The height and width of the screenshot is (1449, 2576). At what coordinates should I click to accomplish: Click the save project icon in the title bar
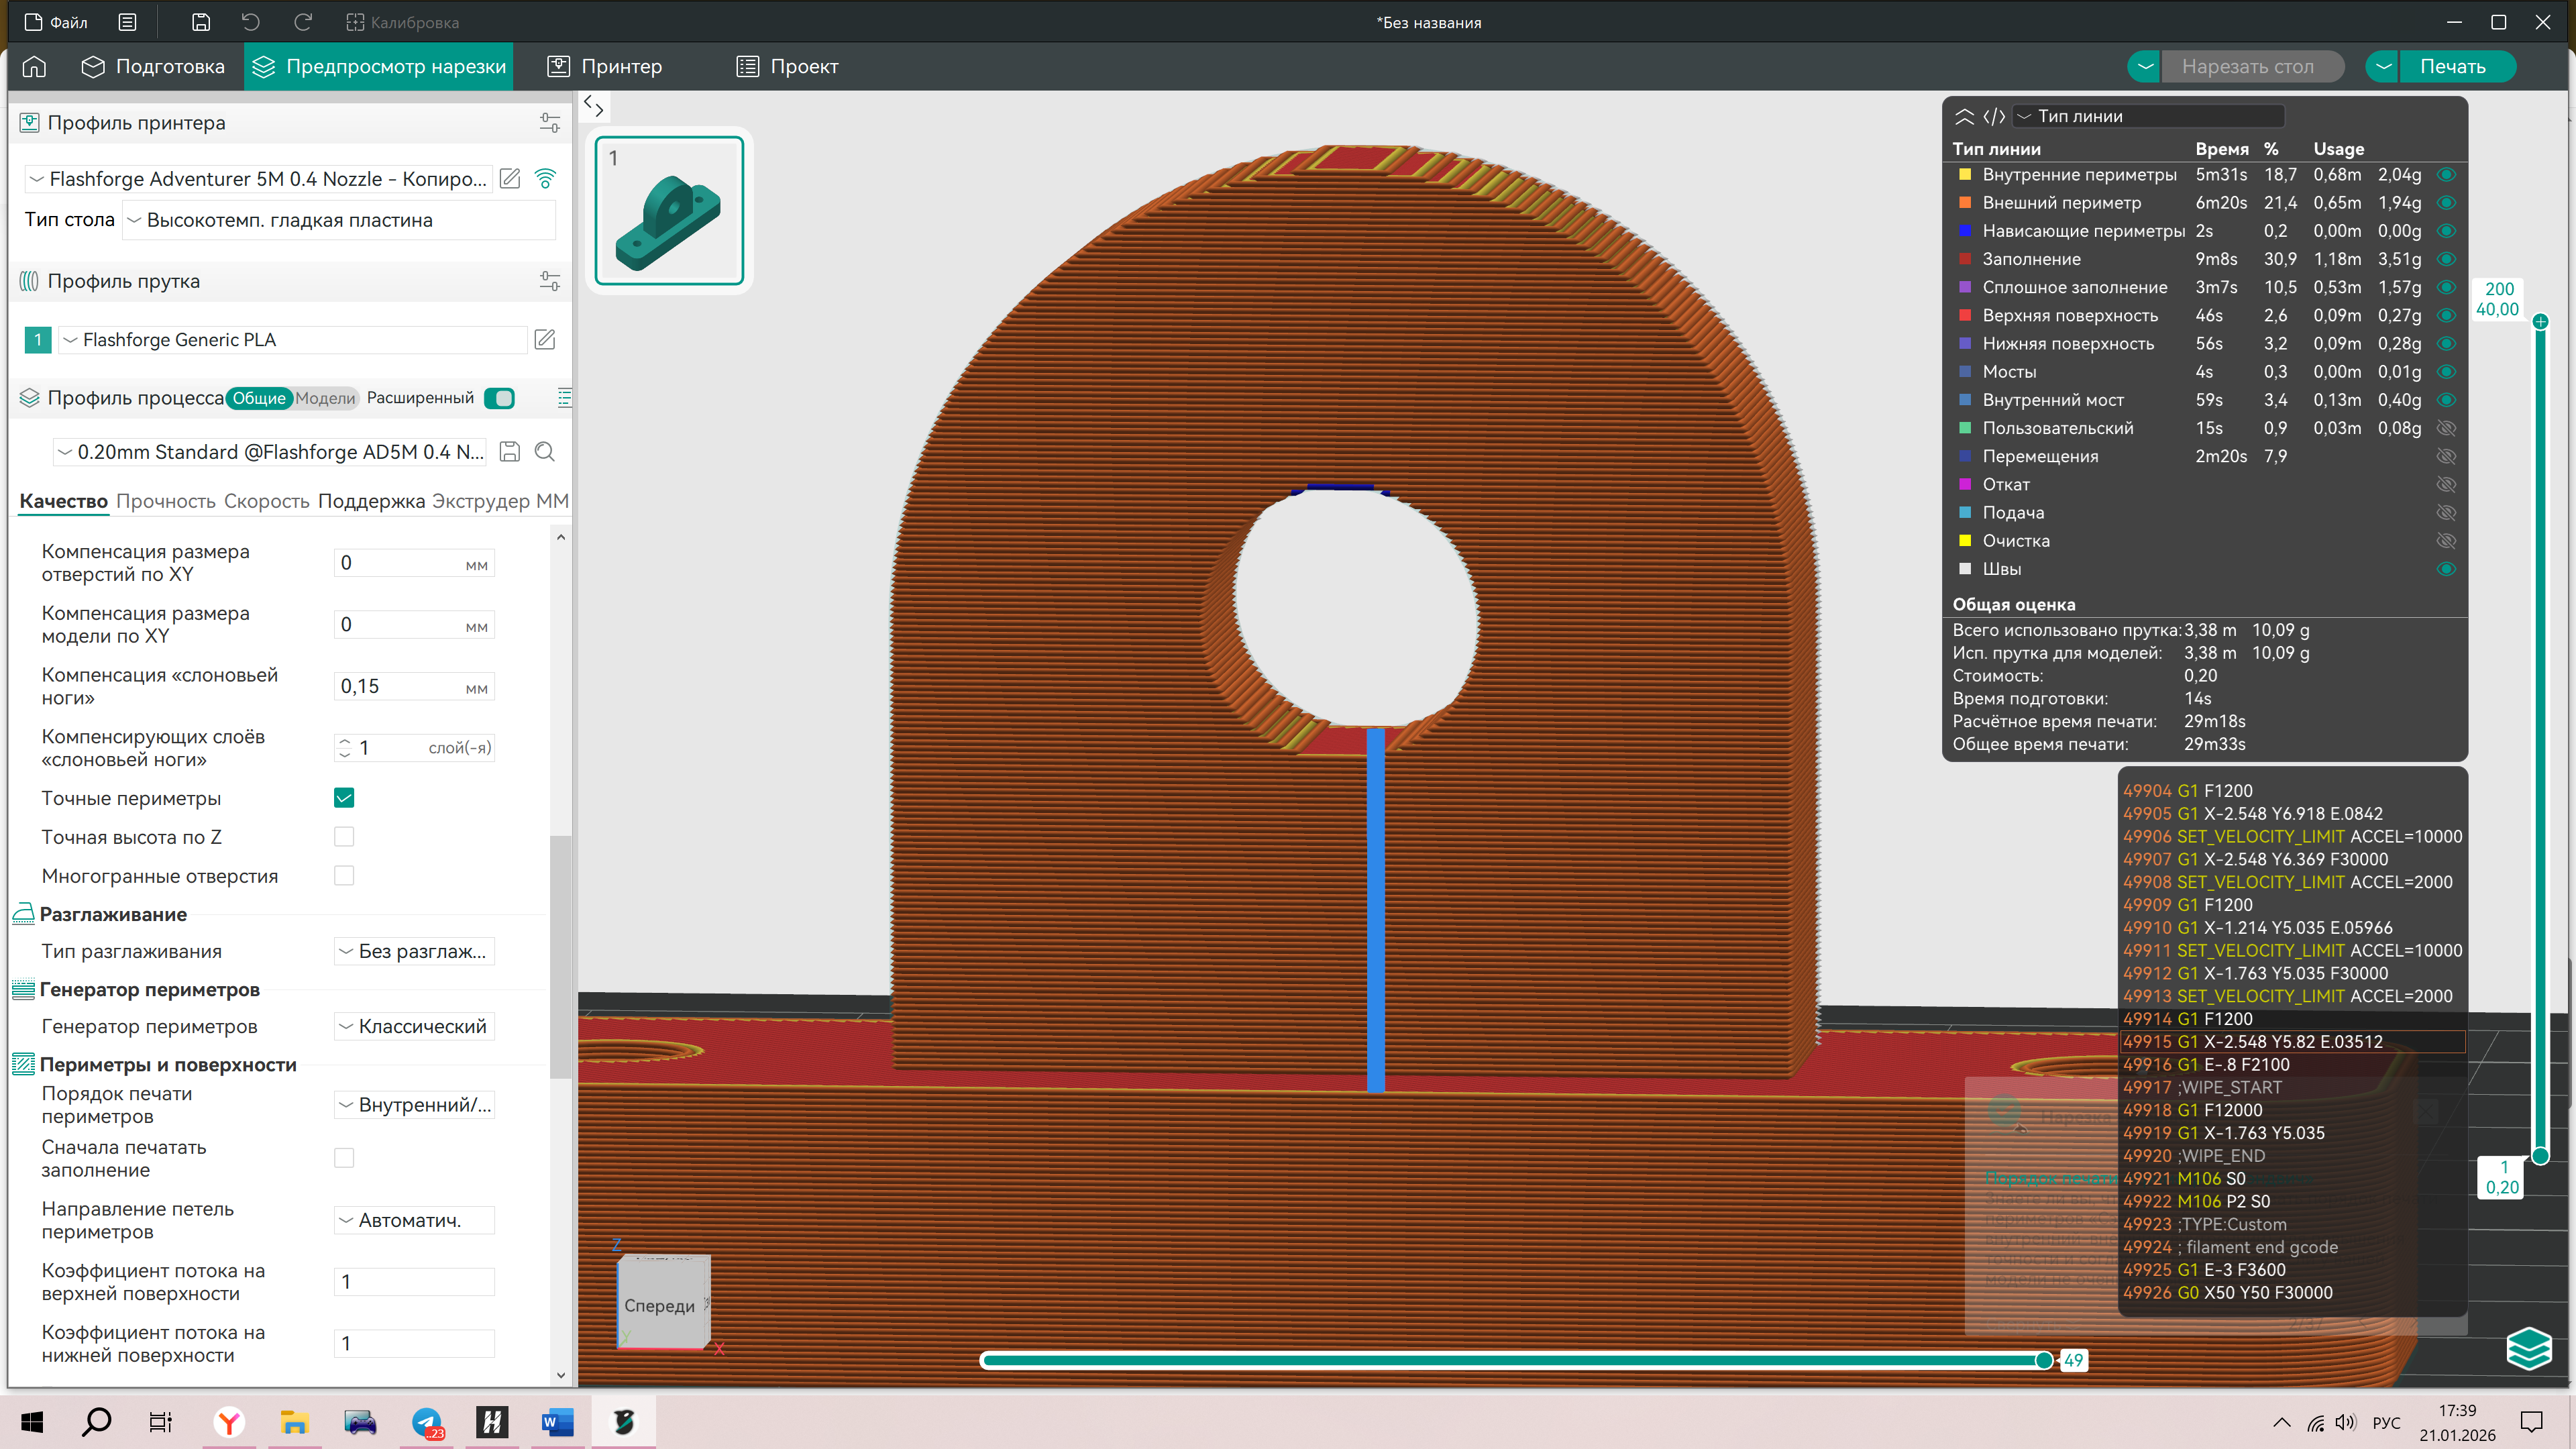point(201,22)
